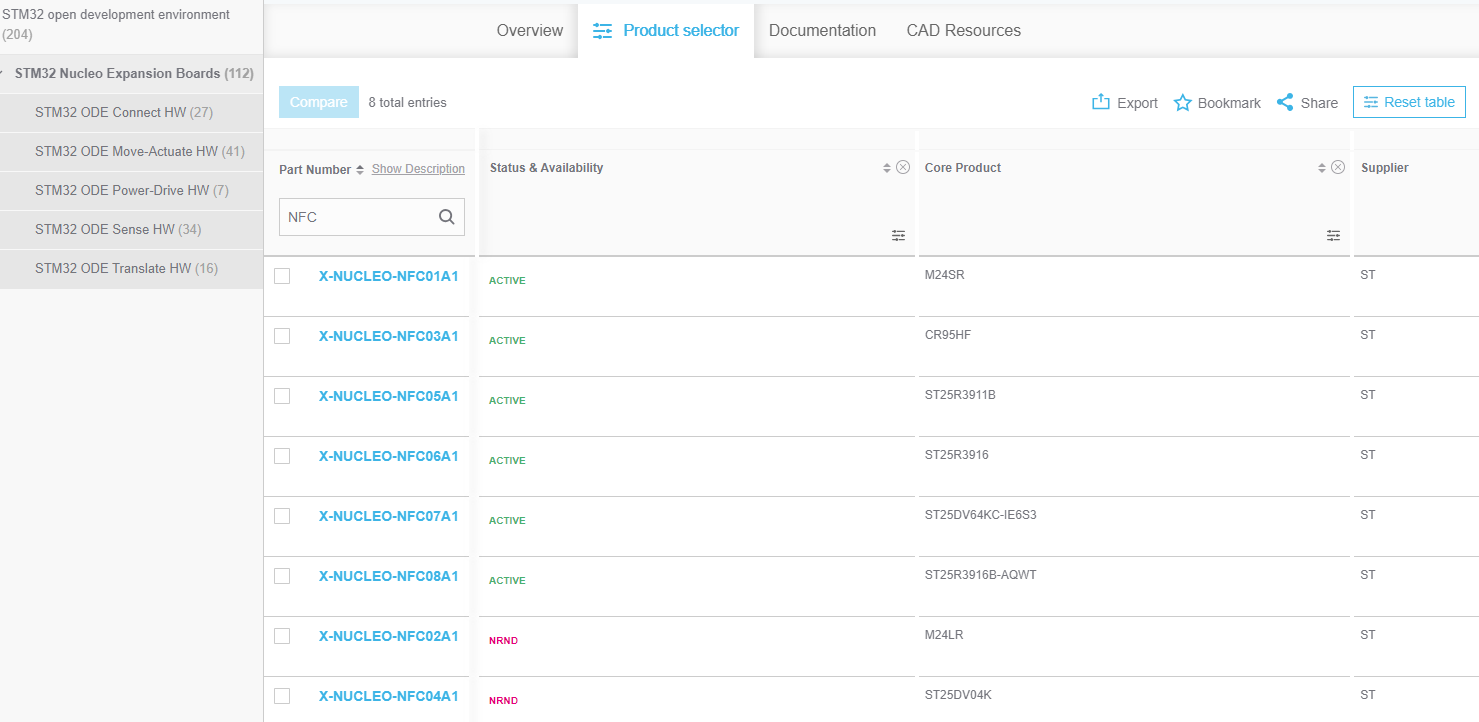Sort the Core Product column

coord(1322,168)
